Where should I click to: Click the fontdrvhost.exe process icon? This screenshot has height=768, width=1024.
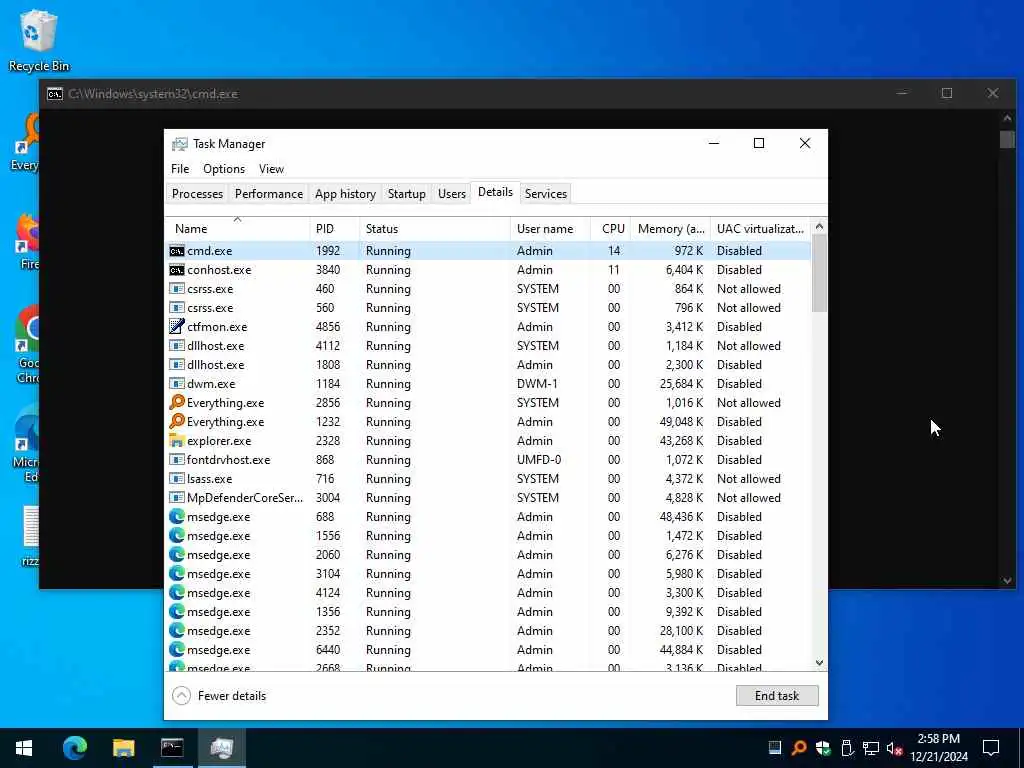coord(176,460)
